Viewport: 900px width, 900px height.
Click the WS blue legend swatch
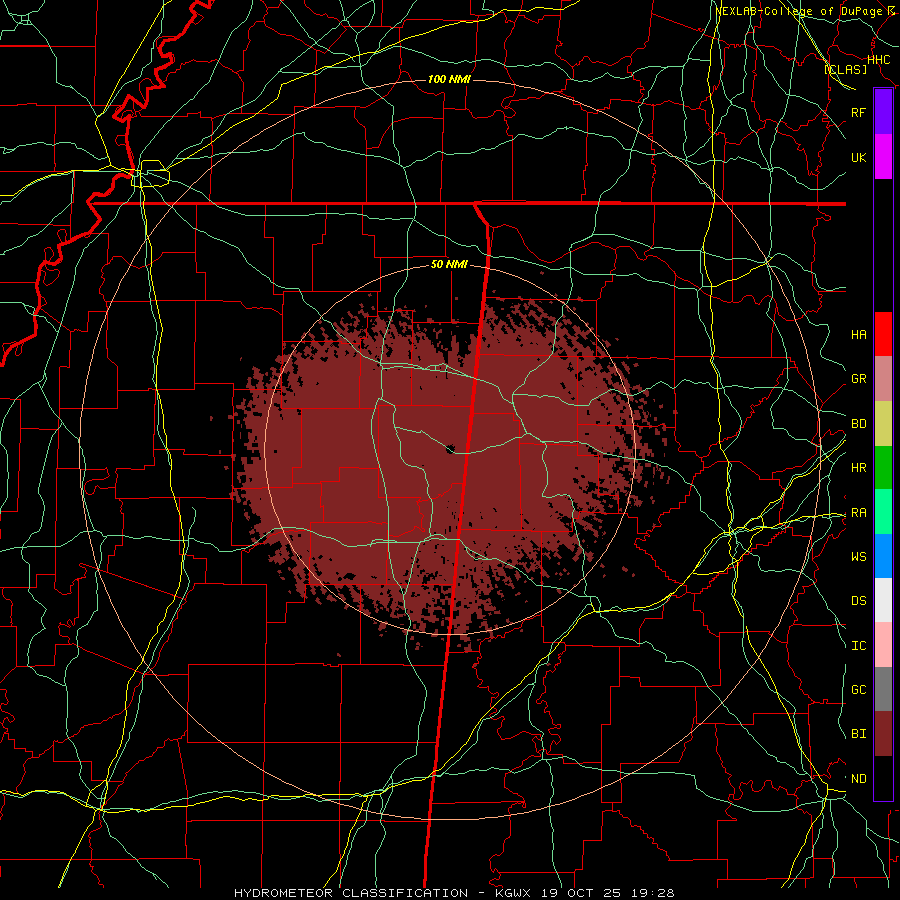[883, 556]
